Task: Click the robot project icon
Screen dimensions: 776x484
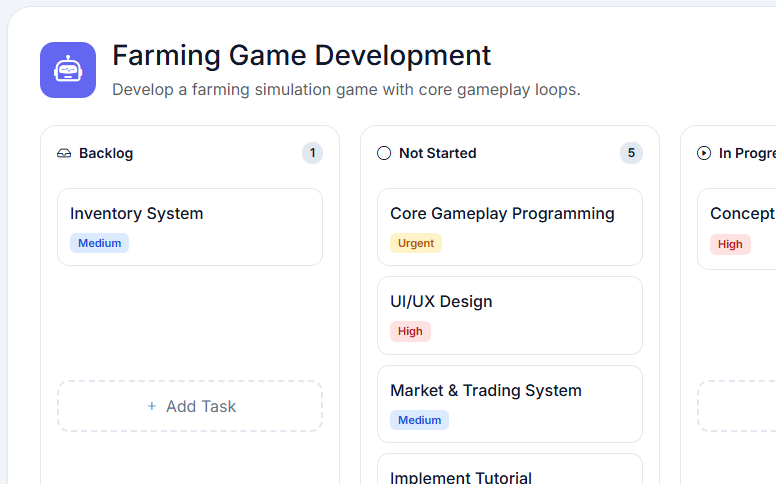Action: [x=68, y=70]
